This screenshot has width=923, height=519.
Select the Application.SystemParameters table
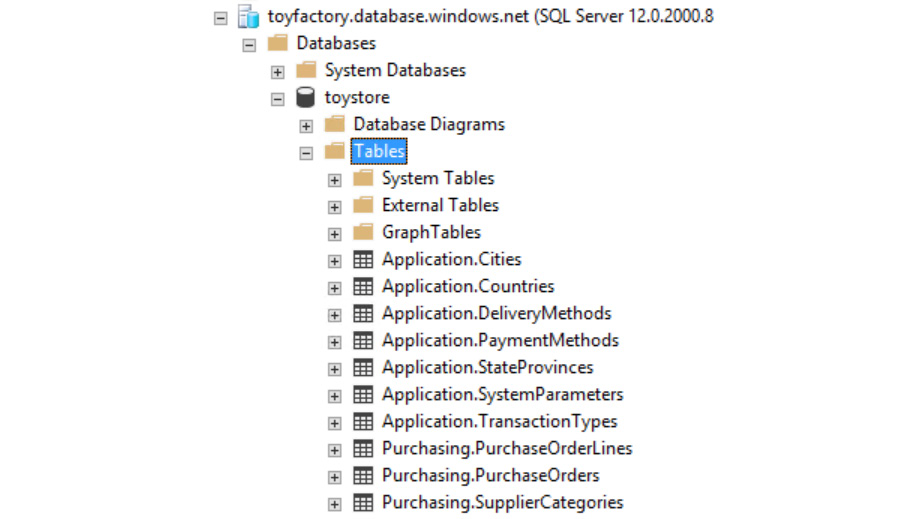[502, 395]
